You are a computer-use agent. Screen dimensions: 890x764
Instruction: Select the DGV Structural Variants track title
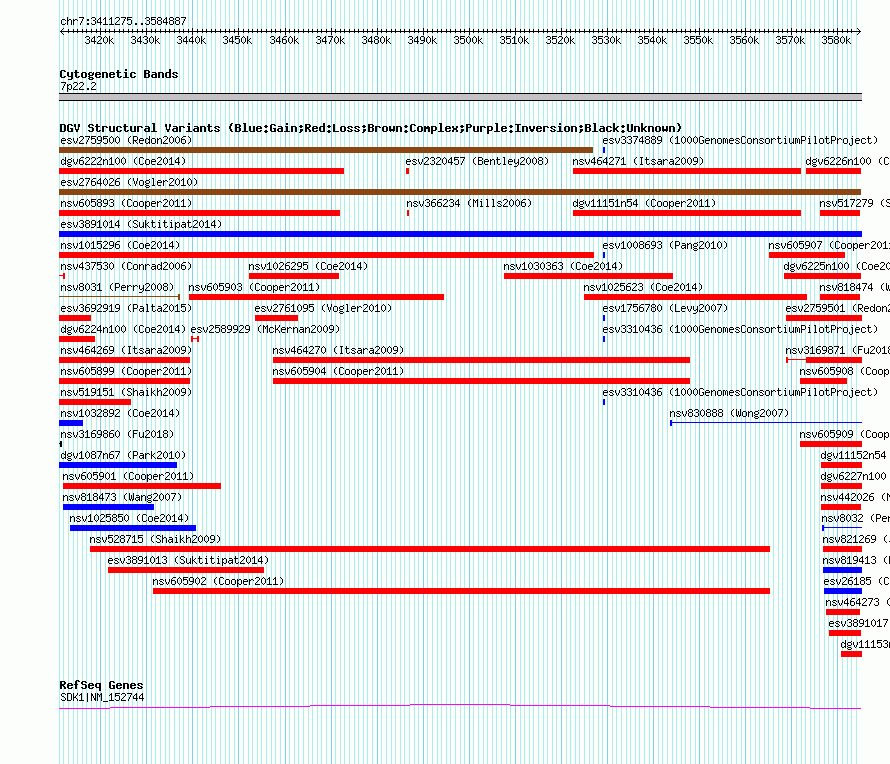tap(371, 128)
